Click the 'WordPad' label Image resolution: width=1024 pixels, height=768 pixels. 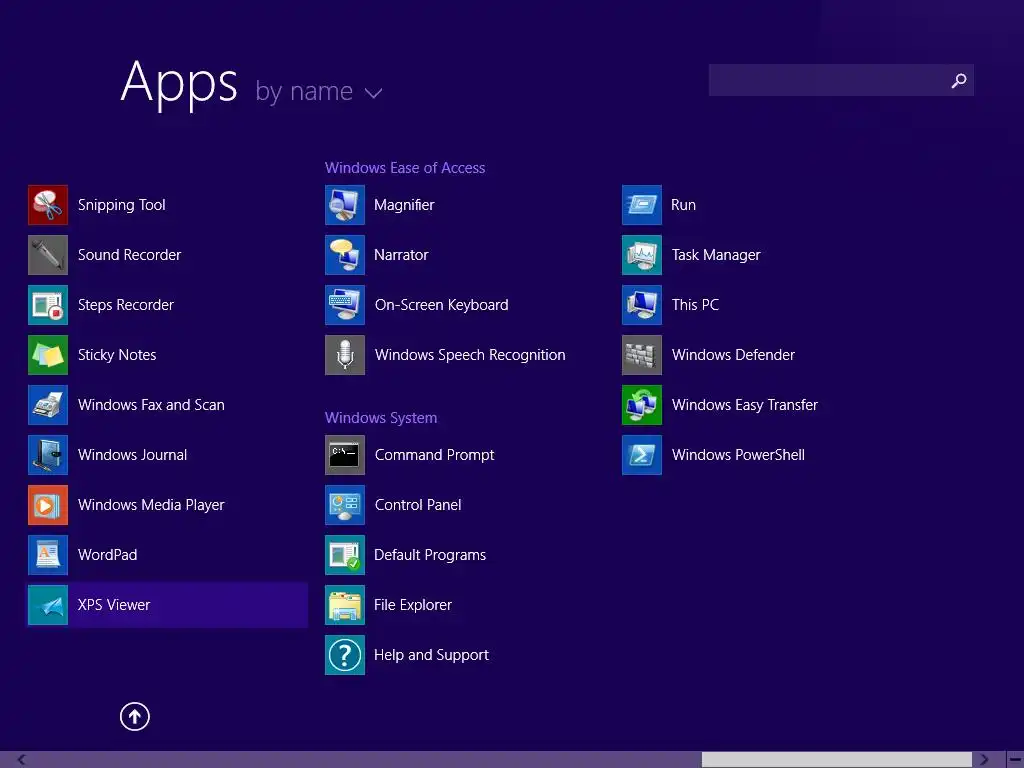[x=107, y=555]
